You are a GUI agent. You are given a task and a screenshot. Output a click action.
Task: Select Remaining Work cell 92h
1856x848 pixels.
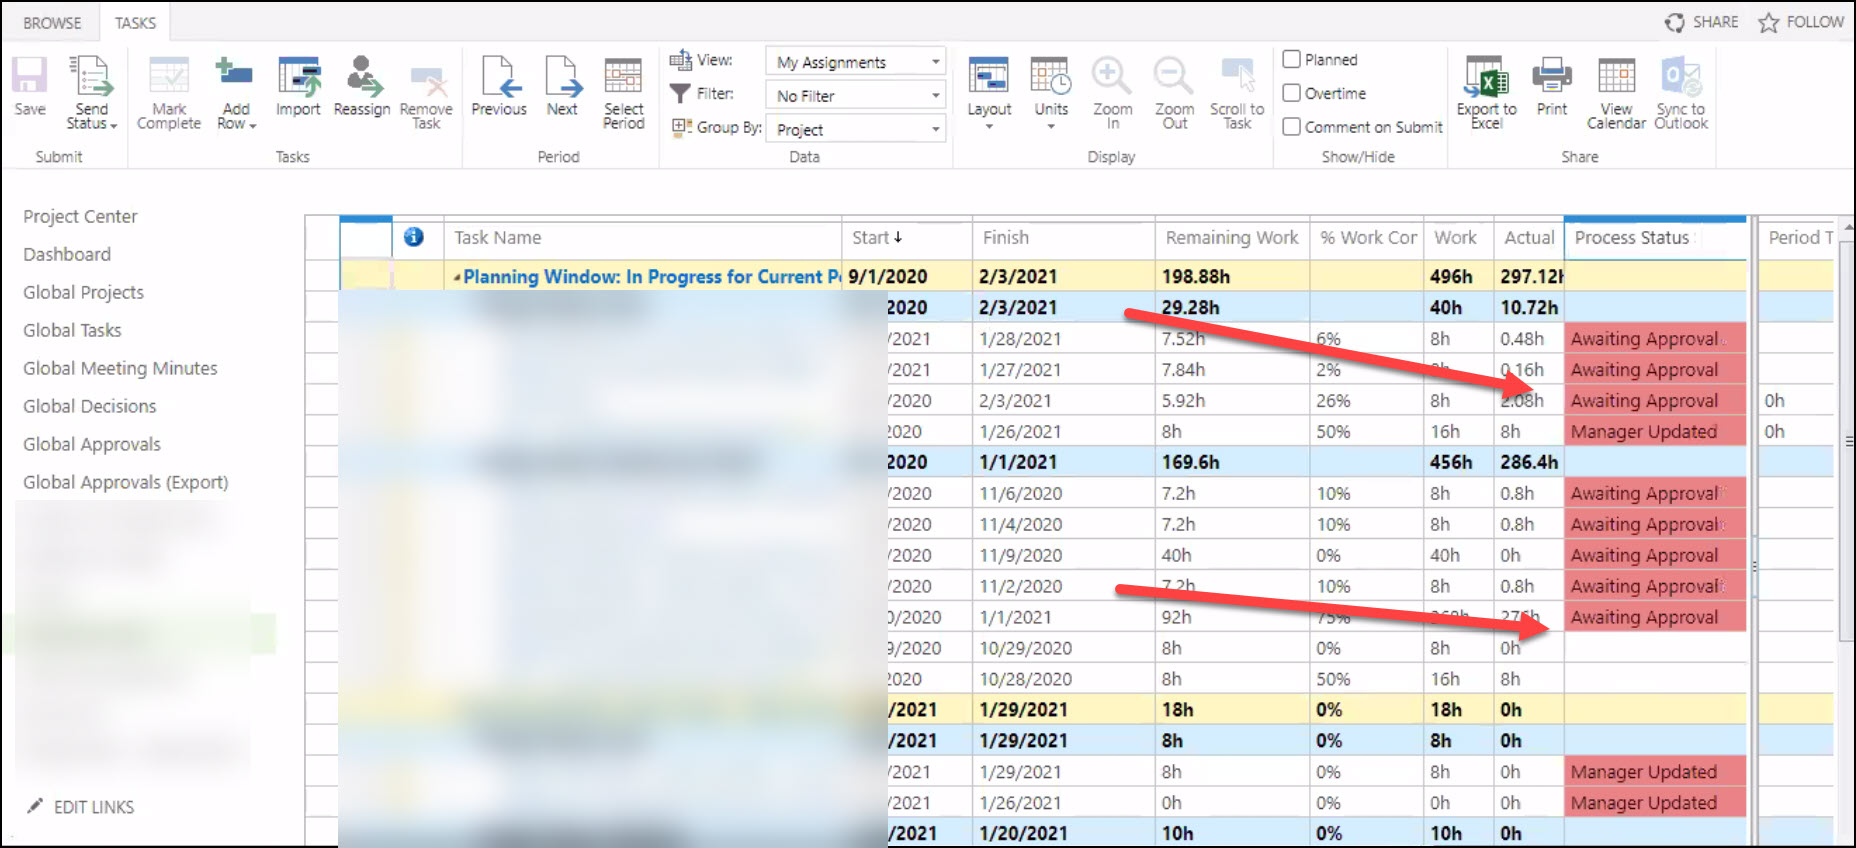[1232, 617]
